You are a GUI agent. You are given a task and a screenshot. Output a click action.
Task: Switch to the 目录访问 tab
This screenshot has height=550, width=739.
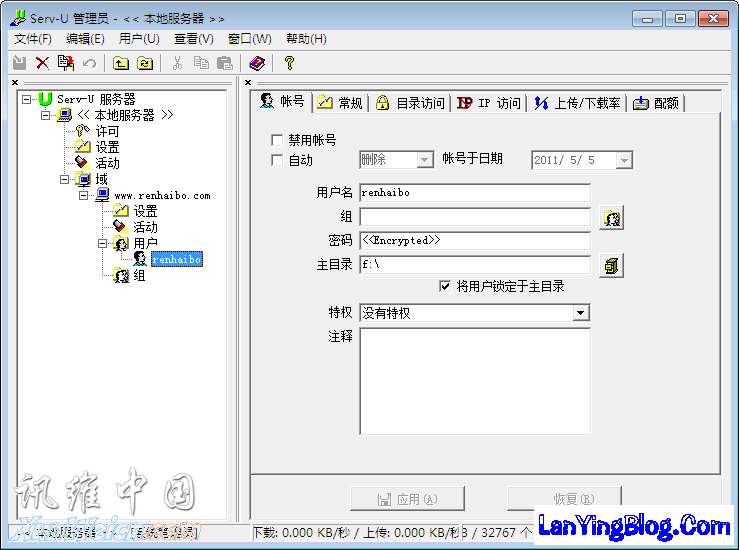click(x=410, y=103)
